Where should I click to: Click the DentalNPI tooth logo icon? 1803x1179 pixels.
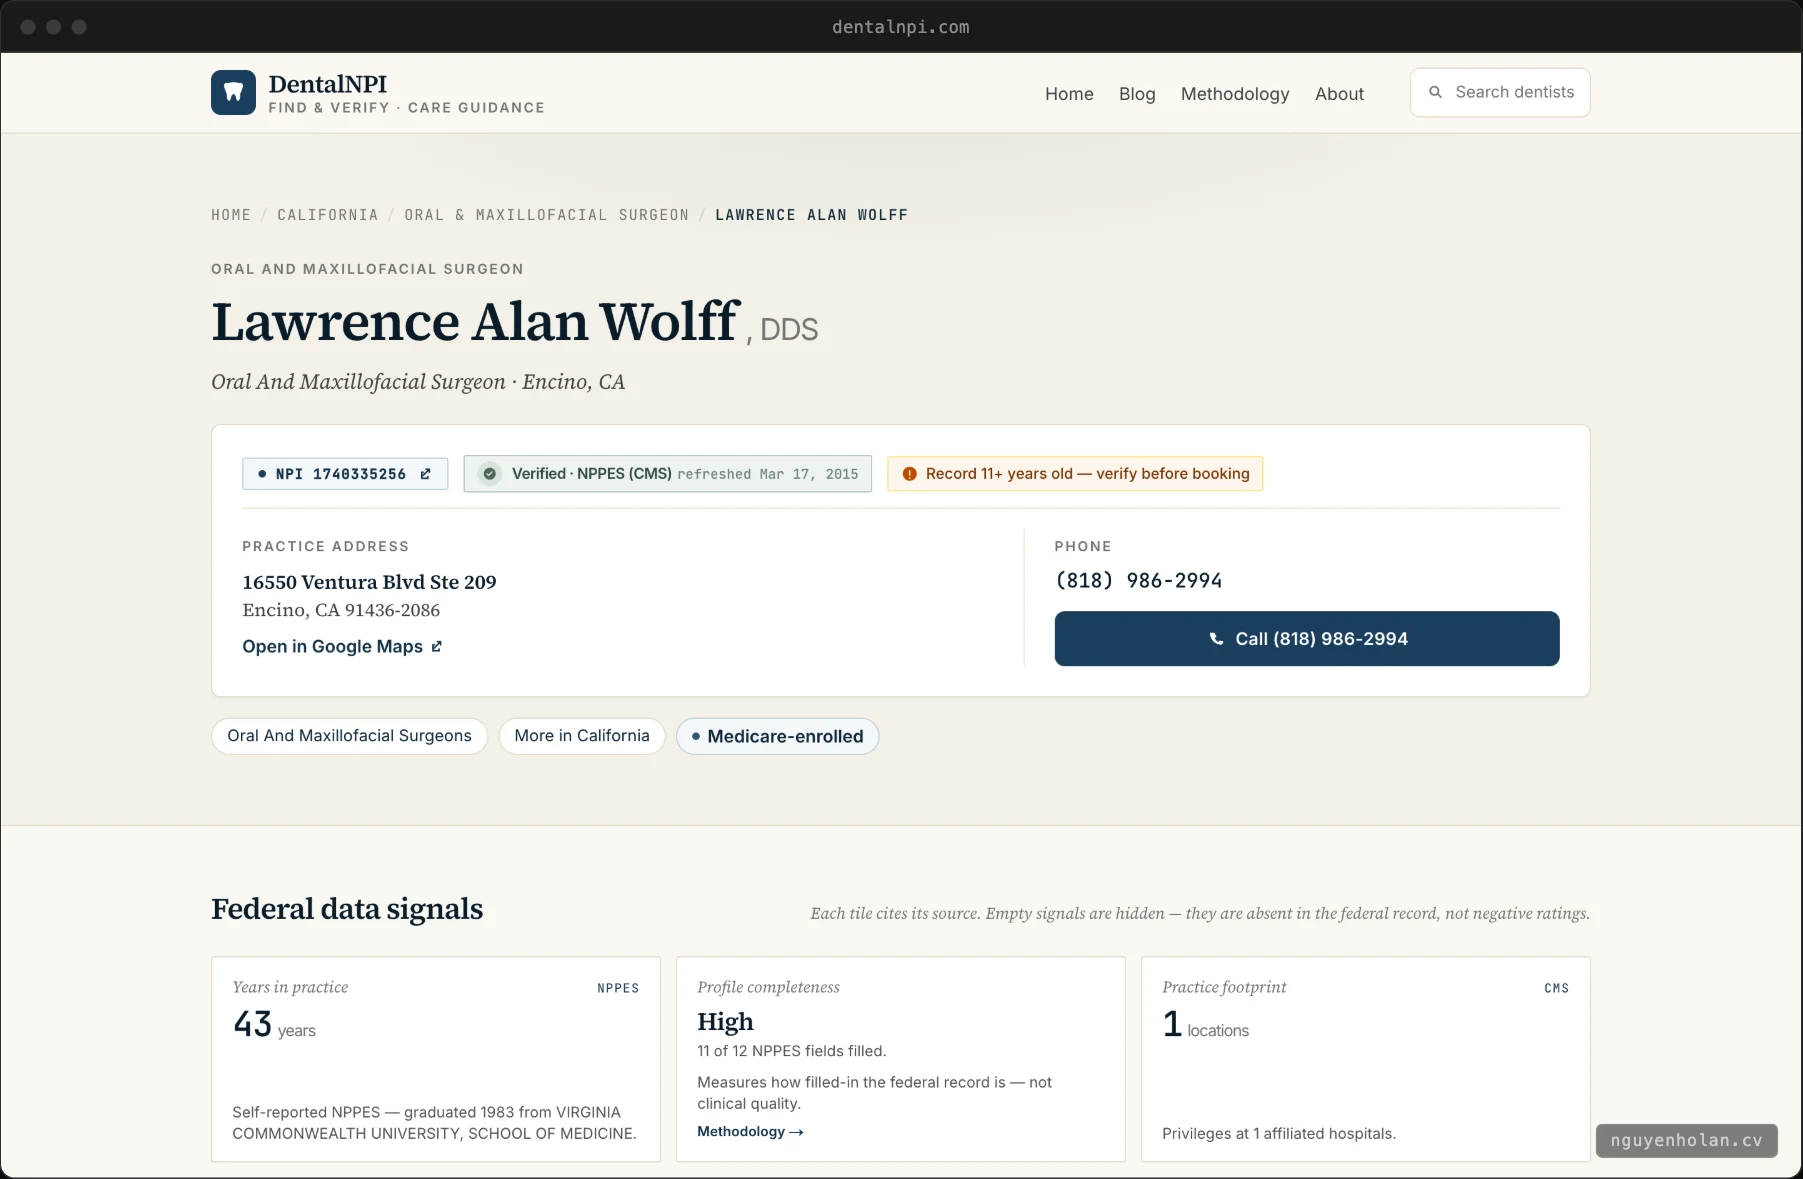coord(233,92)
